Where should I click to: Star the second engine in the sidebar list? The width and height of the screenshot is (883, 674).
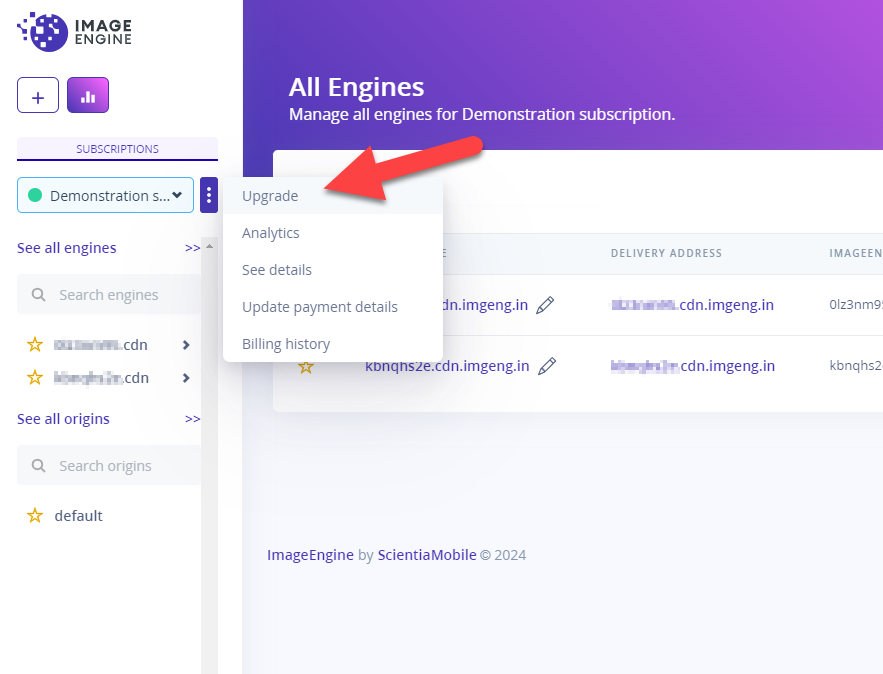[x=35, y=377]
